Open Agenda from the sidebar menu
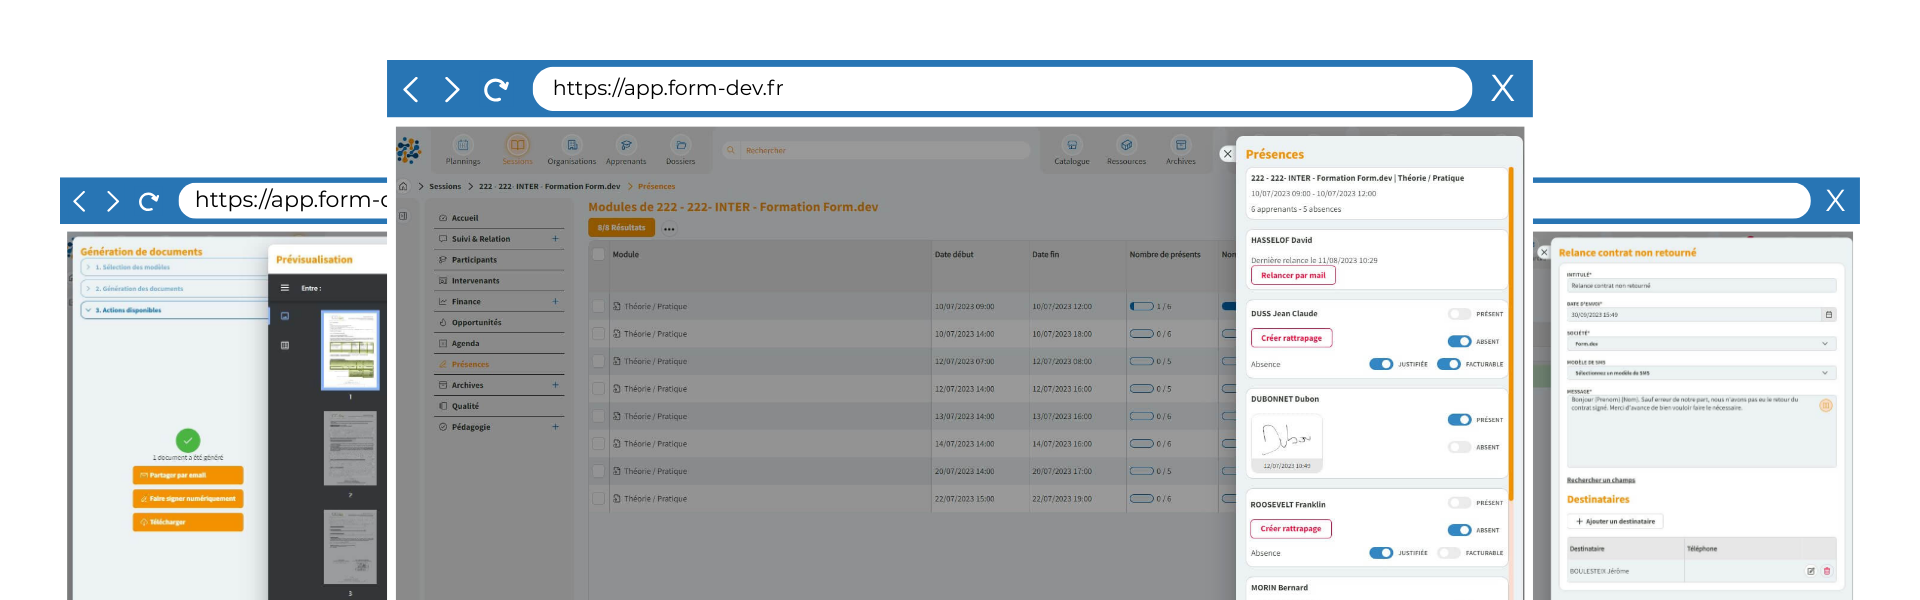The image size is (1920, 600). (465, 343)
